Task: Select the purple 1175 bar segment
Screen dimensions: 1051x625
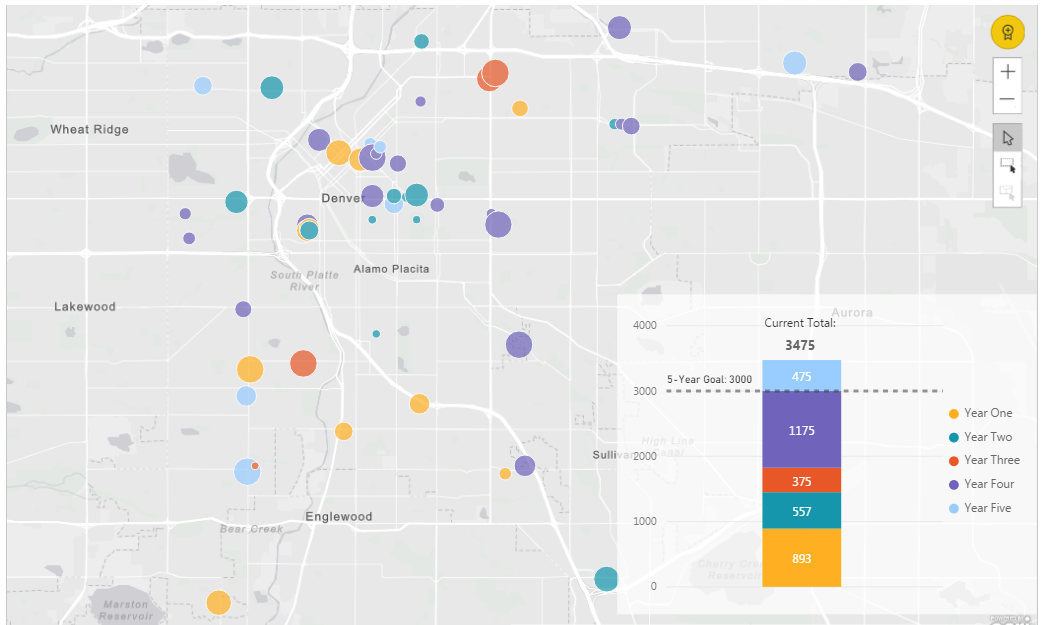Action: tap(802, 429)
